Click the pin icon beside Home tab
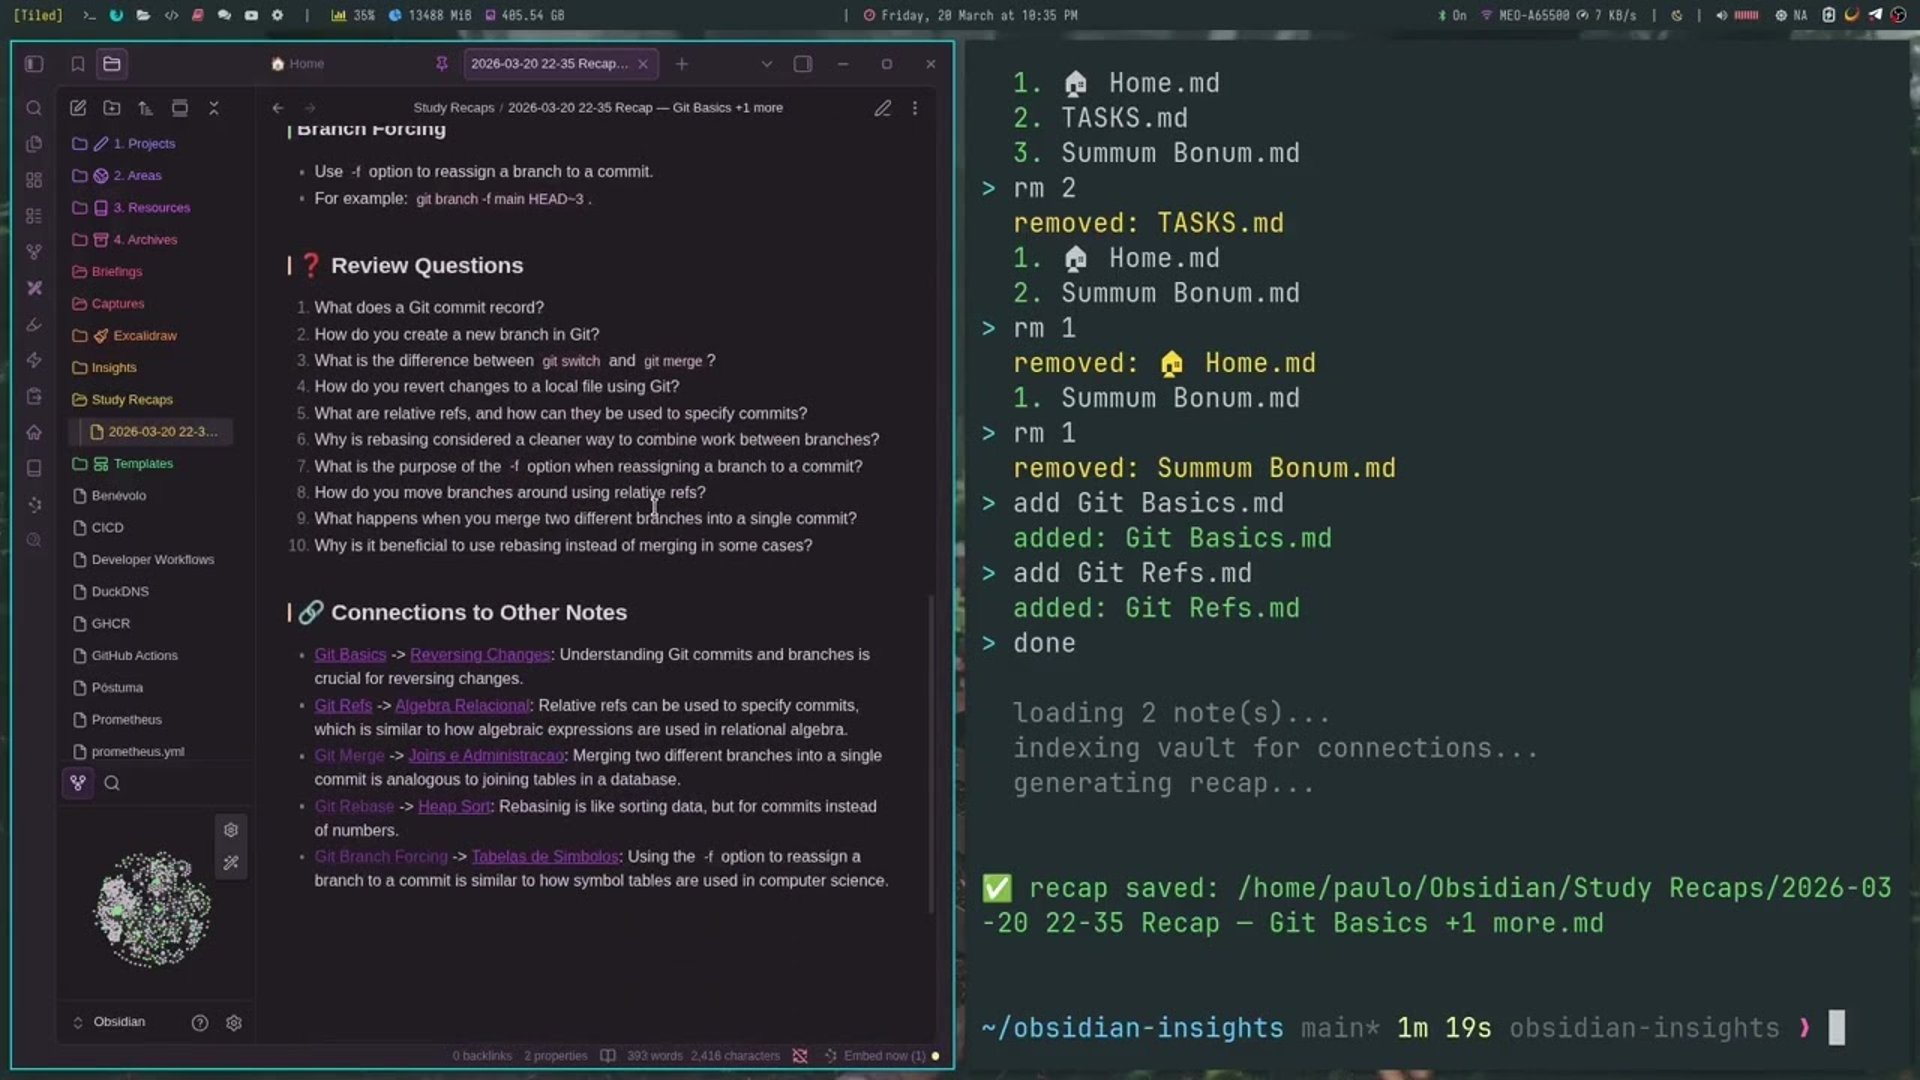 (x=441, y=64)
